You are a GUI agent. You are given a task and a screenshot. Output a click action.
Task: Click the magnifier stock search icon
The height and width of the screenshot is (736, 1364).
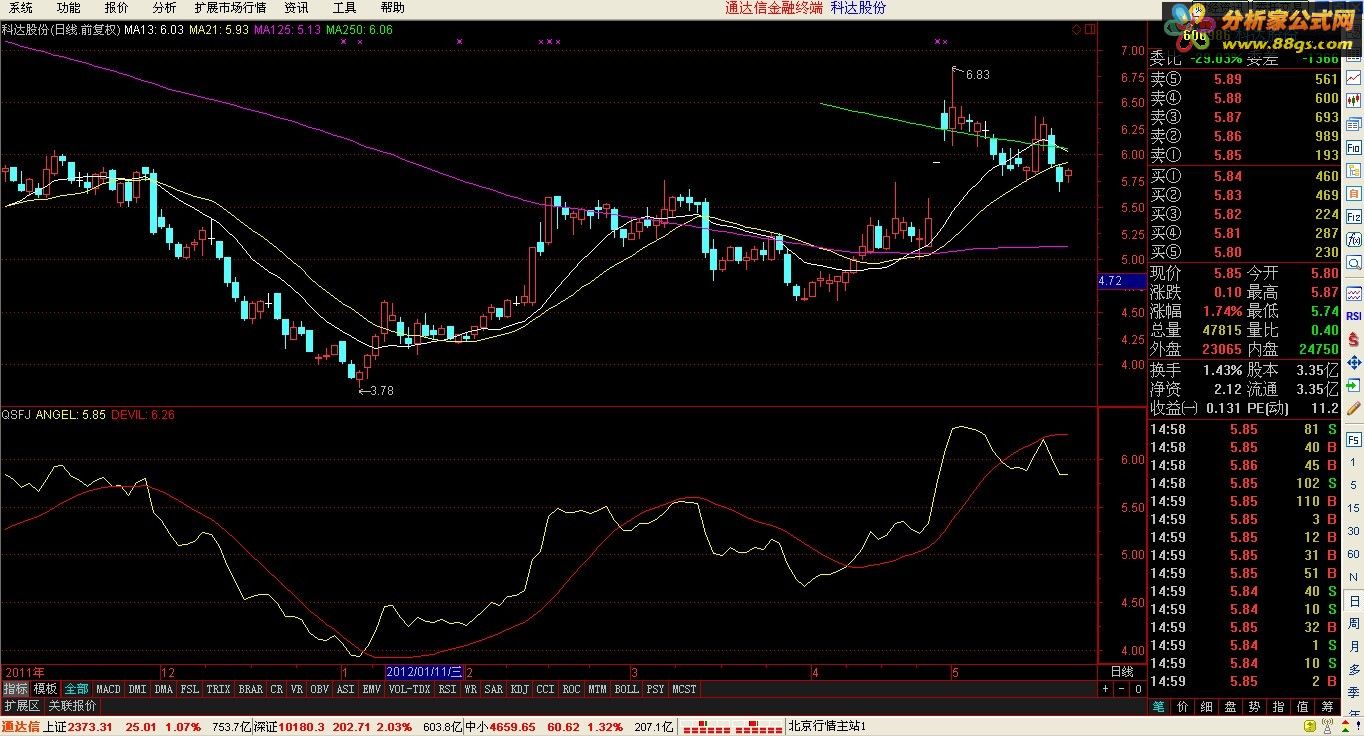pyautogui.click(x=1354, y=263)
